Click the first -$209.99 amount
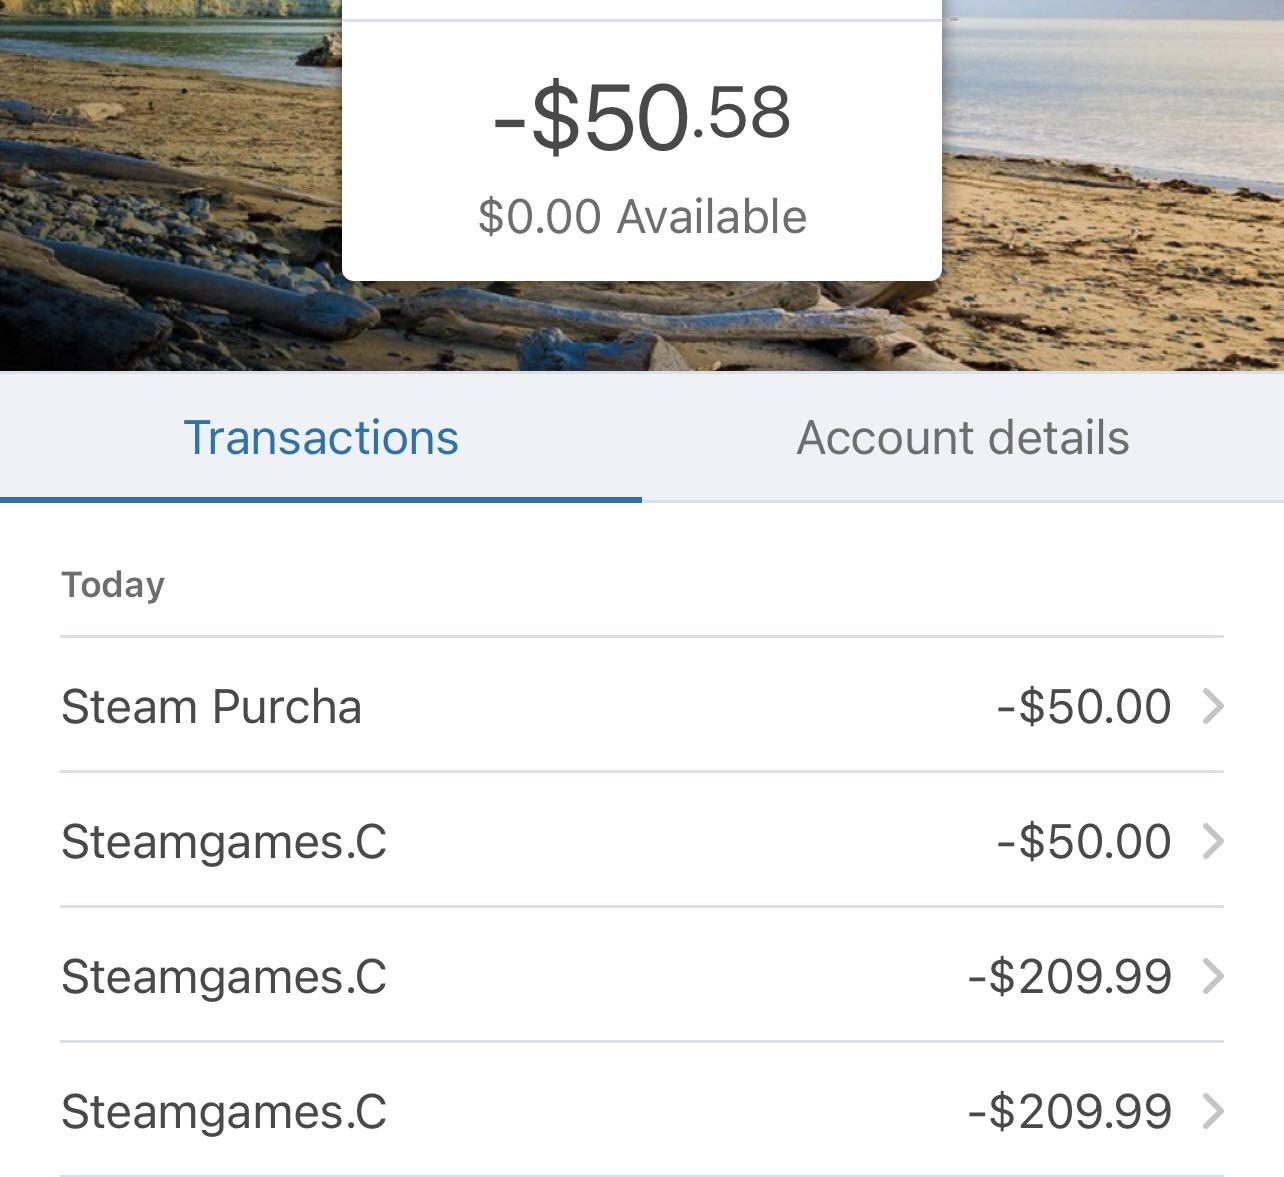The height and width of the screenshot is (1177, 1284). click(x=1070, y=977)
